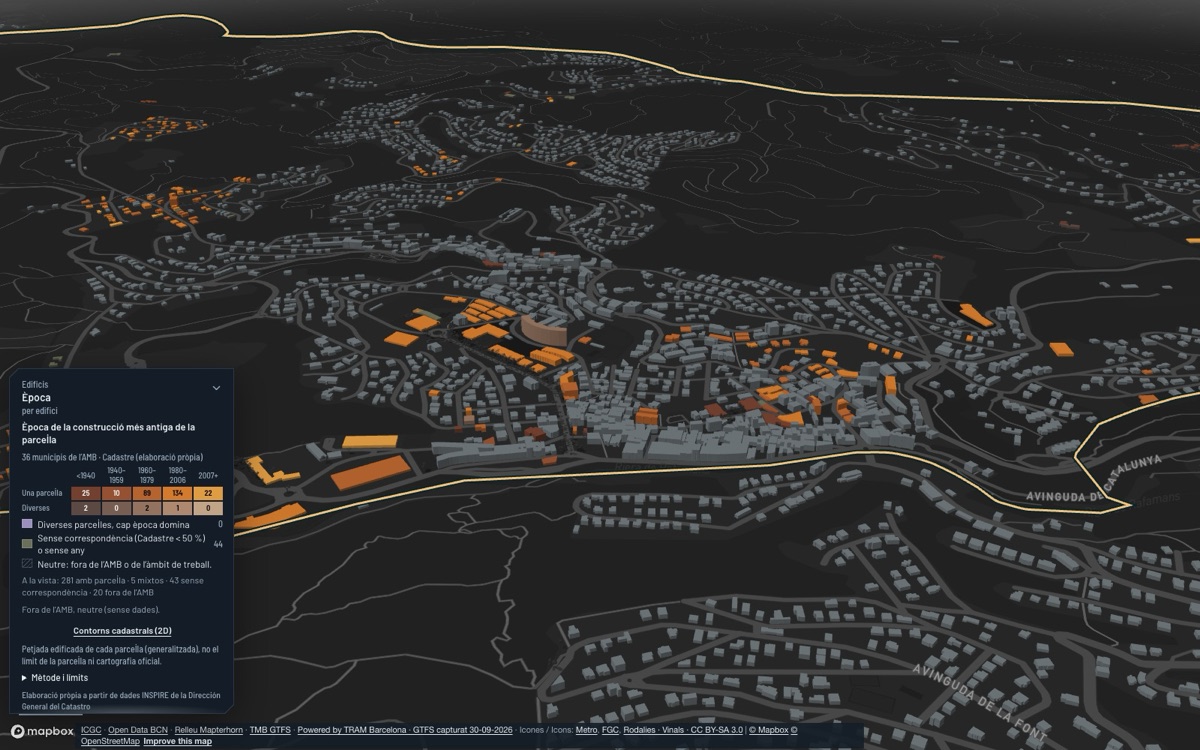Collapse the Època legend panel chevron
Image resolution: width=1200 pixels, height=750 pixels.
[216, 388]
